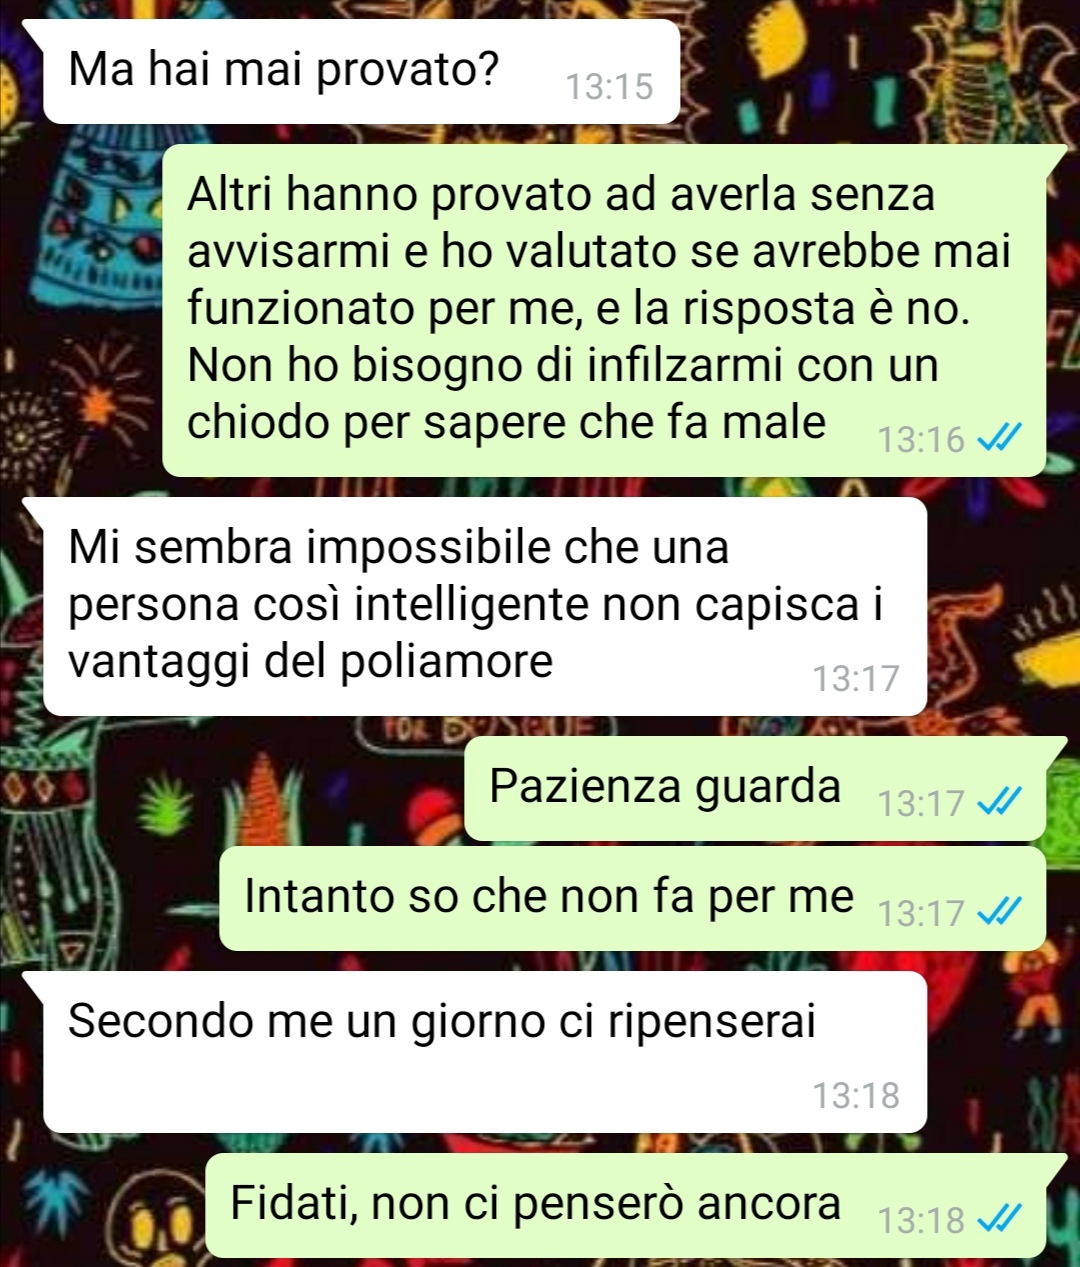Click read ticks on "Pazienza guarda" message

pos(998,801)
